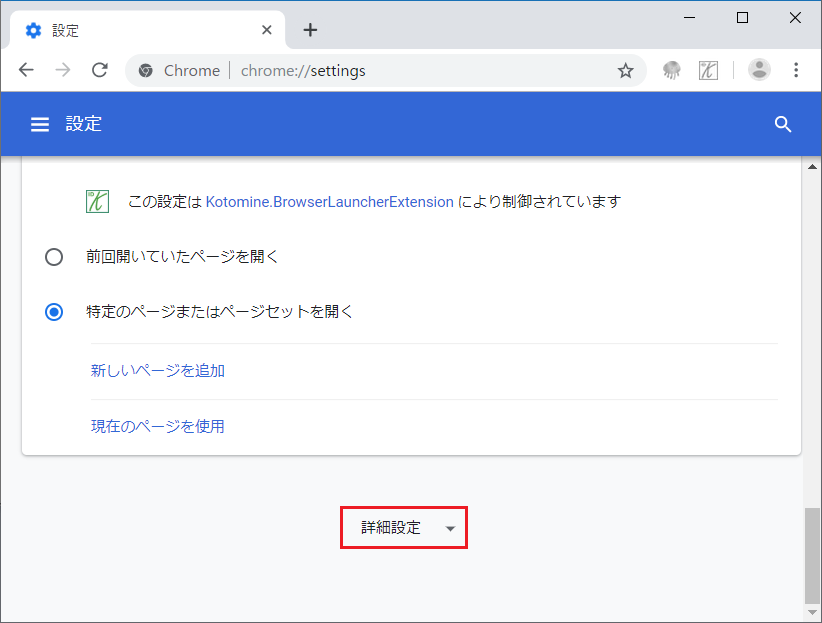Viewport: 822px width, 623px height.
Task: Open a new tab with plus button
Action: 310,30
